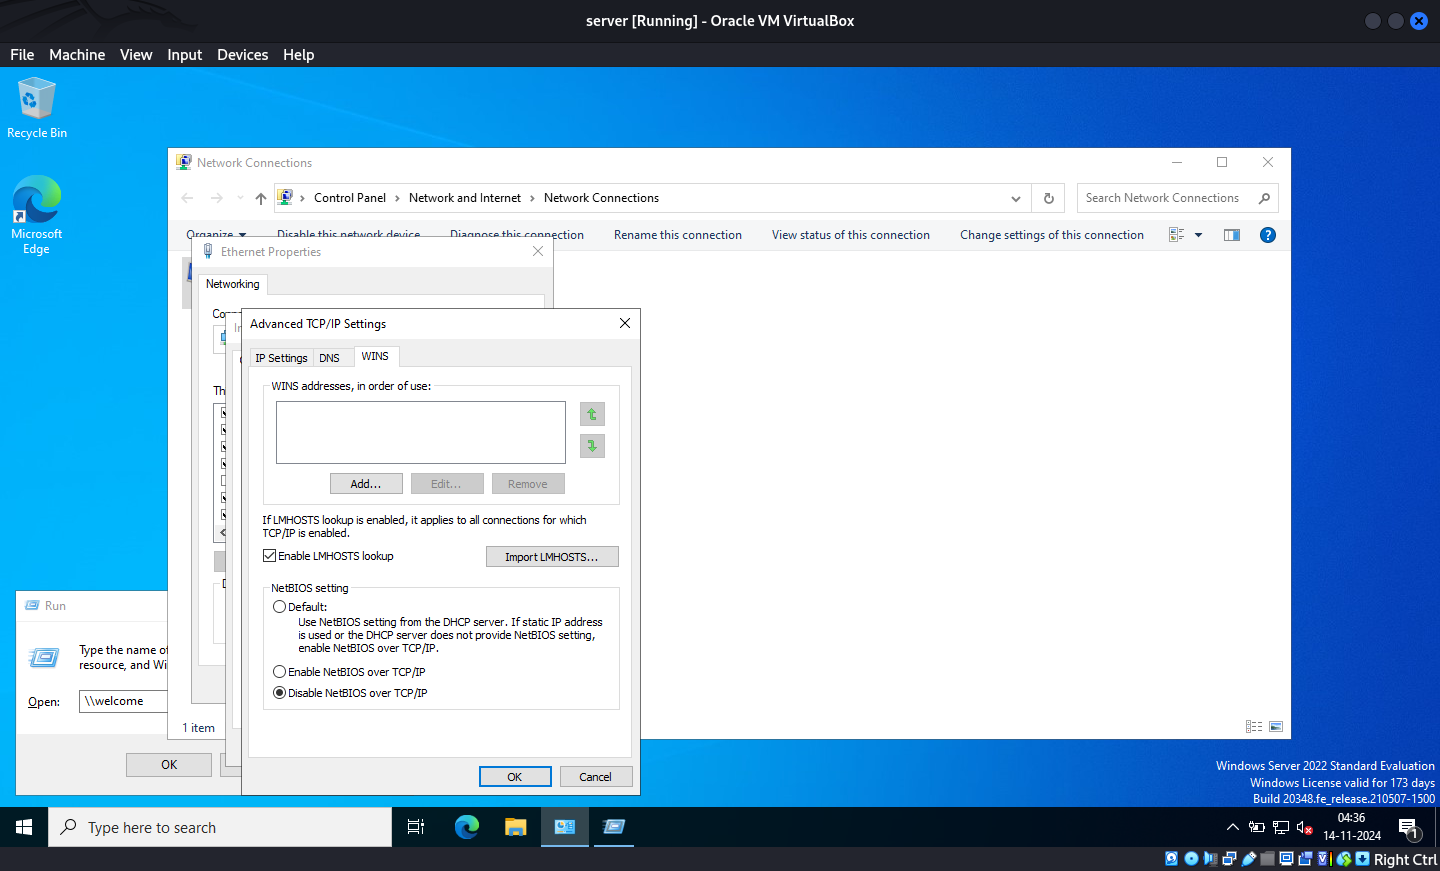Open the change-your-view dropdown arrow
This screenshot has height=871, width=1440.
[1198, 235]
